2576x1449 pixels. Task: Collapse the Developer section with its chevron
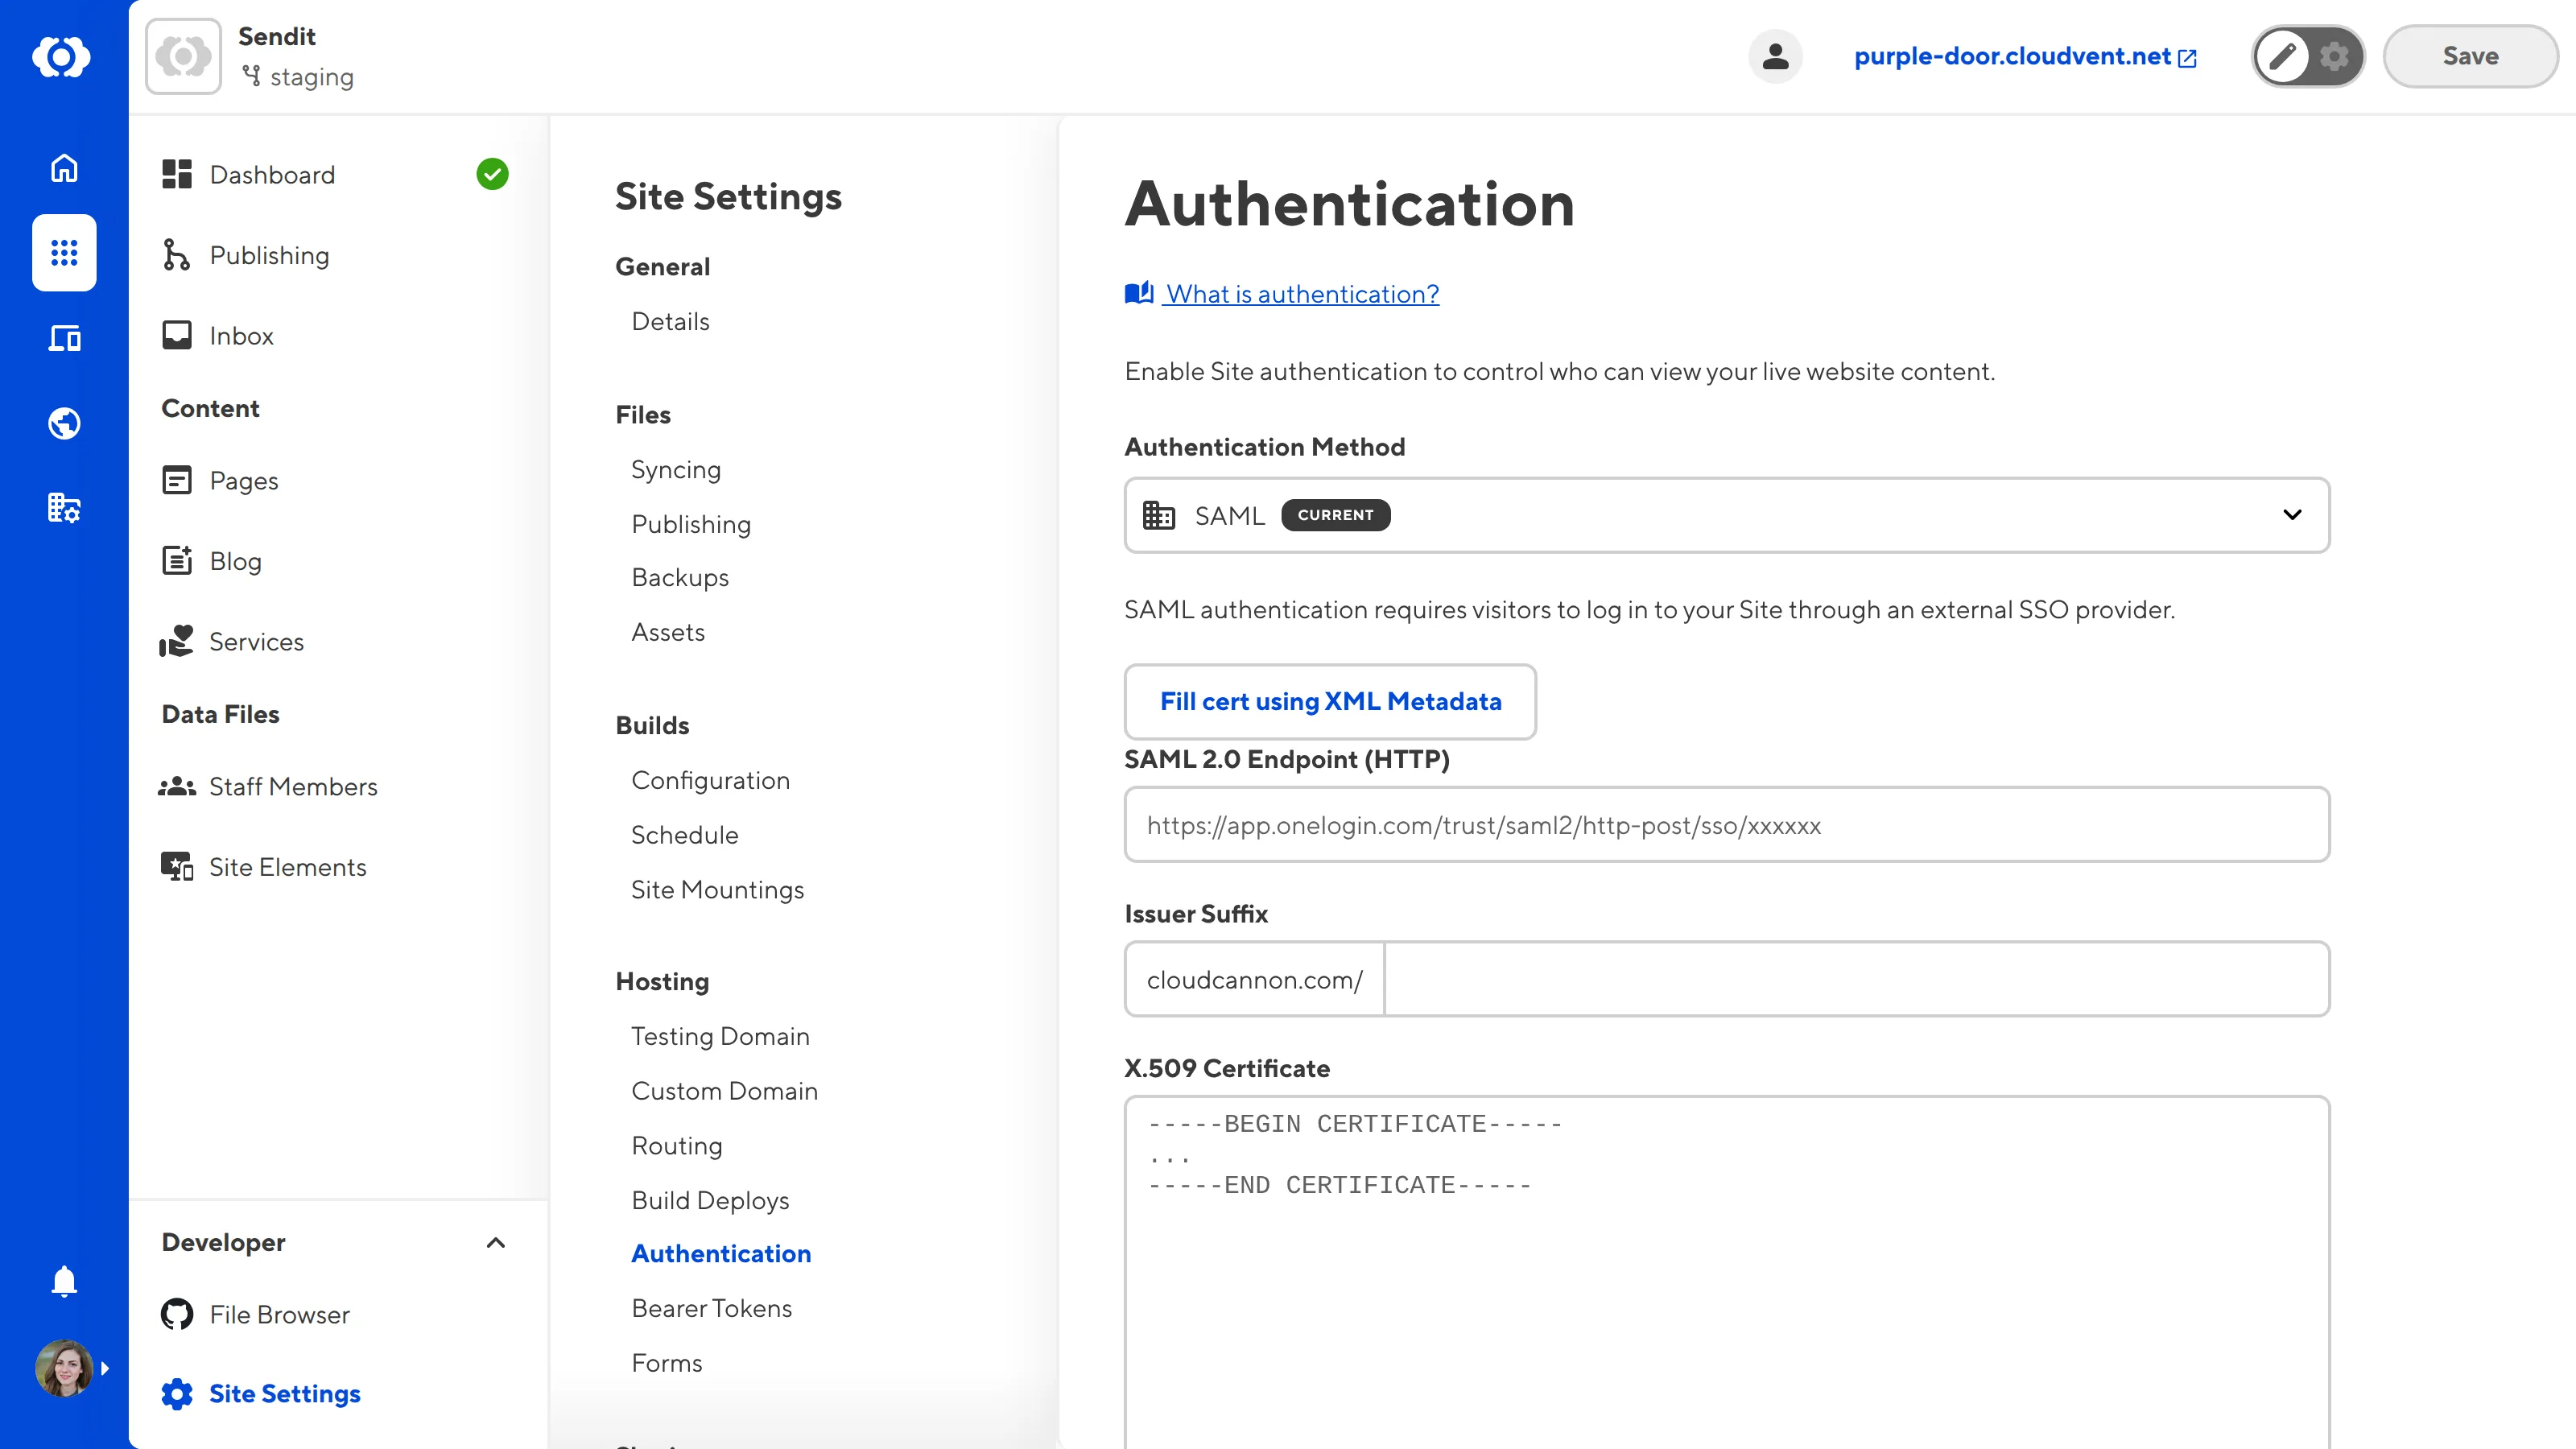pos(495,1243)
